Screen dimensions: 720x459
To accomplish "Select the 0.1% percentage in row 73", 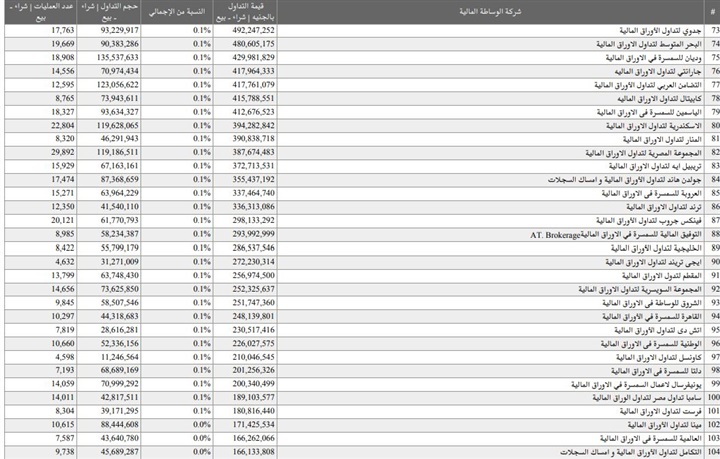I will (202, 30).
